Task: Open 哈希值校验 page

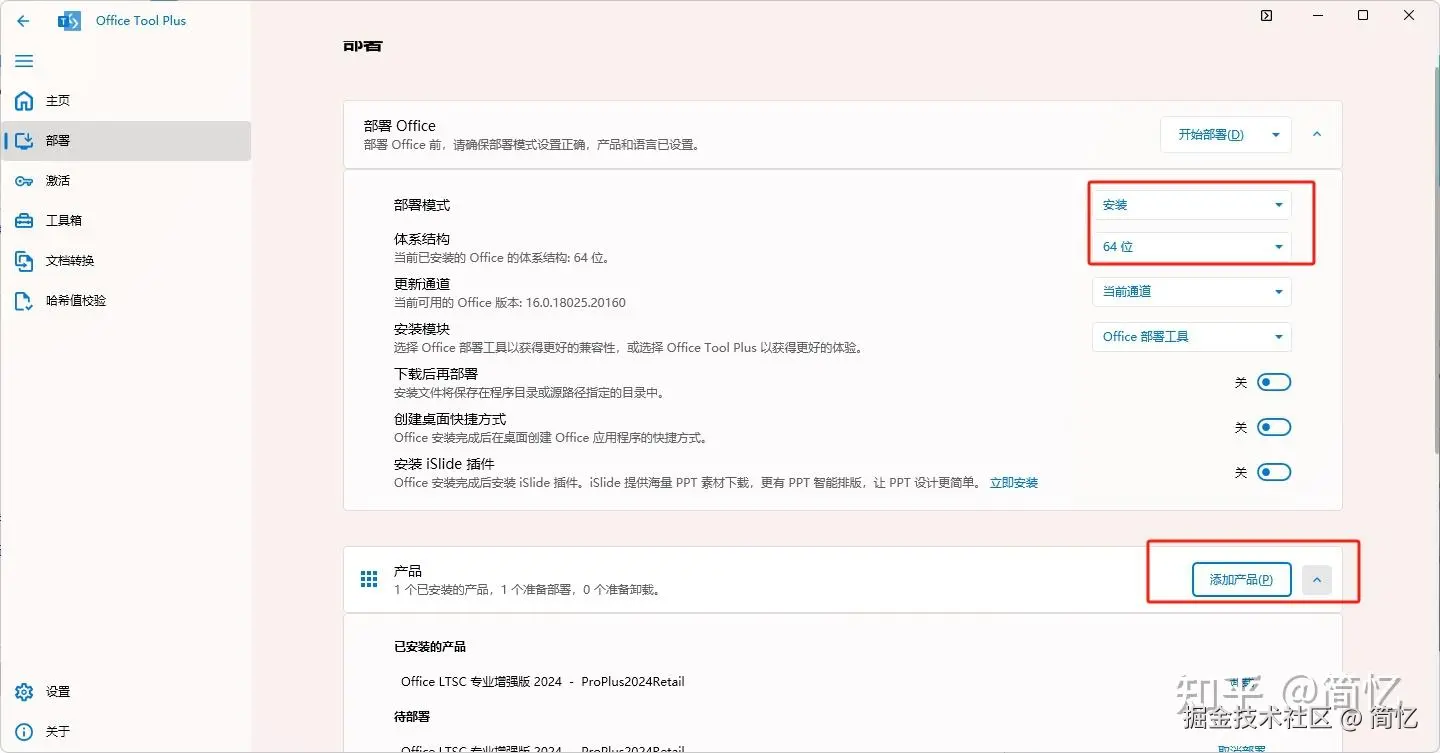Action: tap(126, 301)
